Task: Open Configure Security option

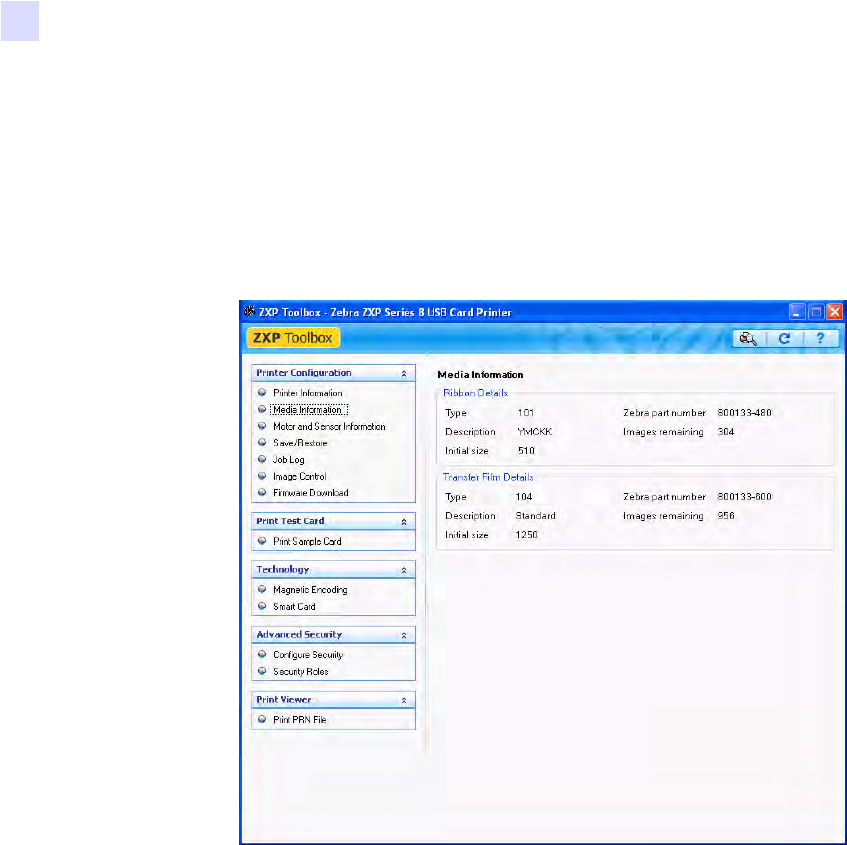Action: point(308,655)
